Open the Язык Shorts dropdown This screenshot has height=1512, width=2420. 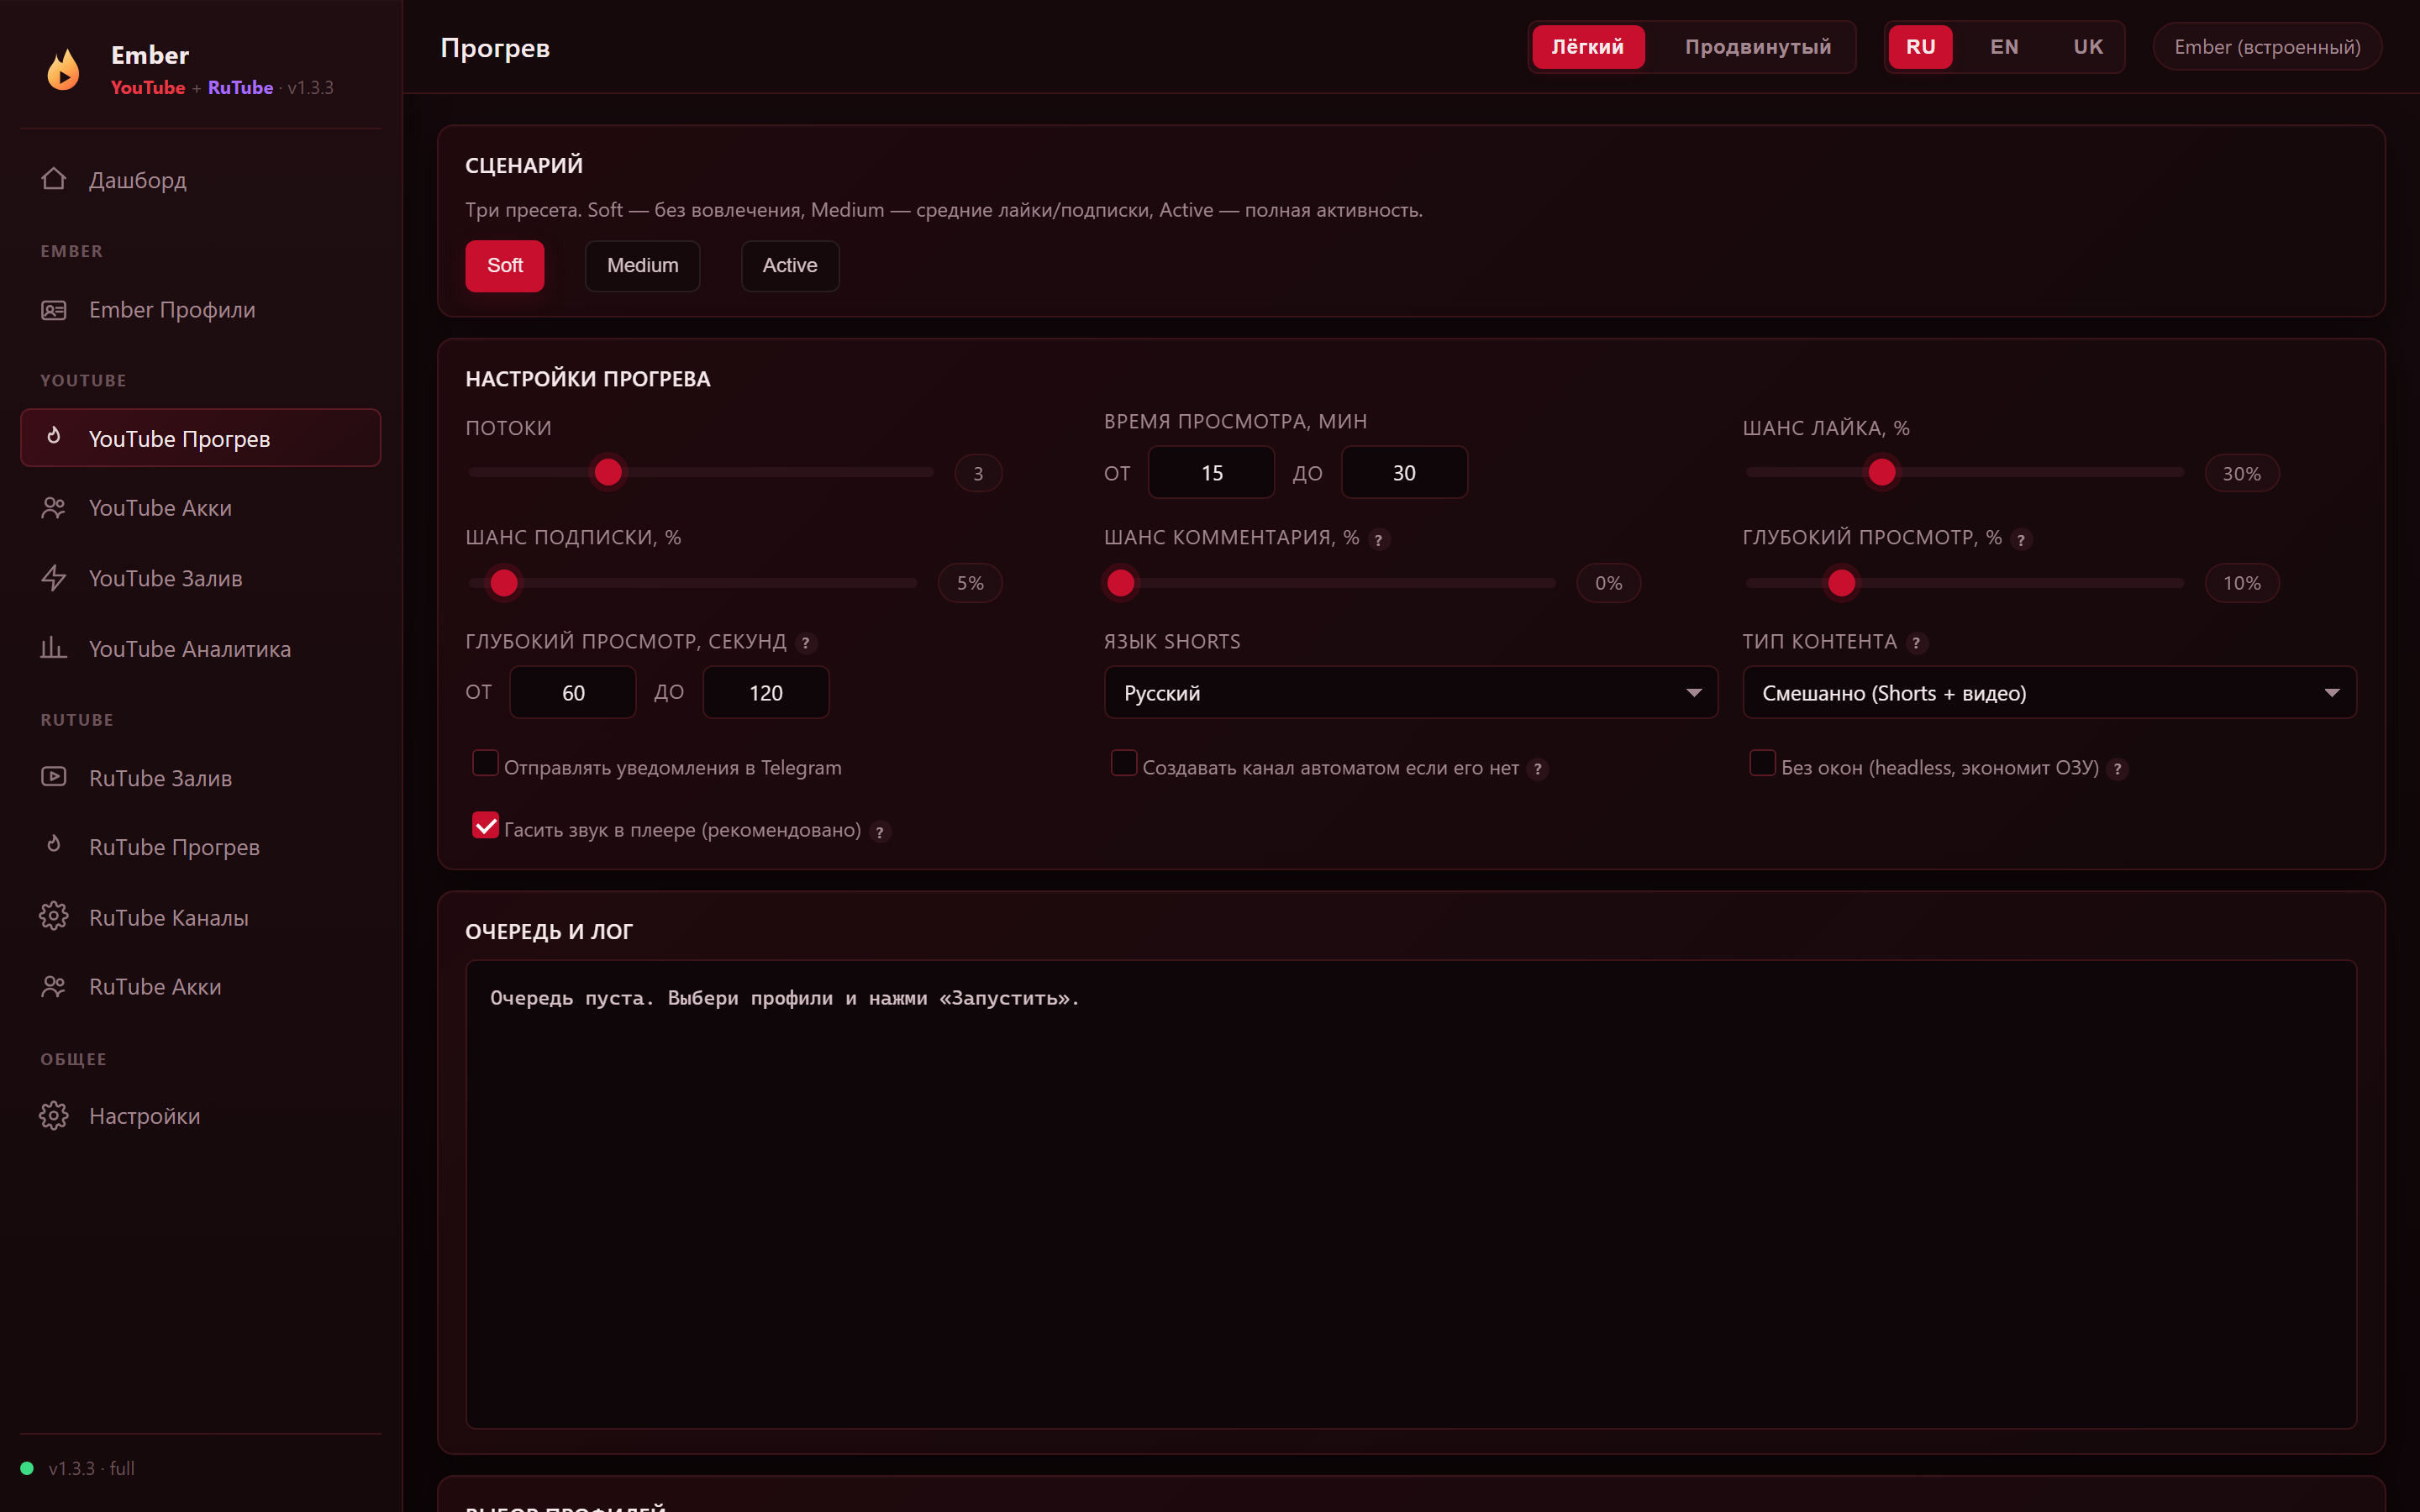[1410, 693]
